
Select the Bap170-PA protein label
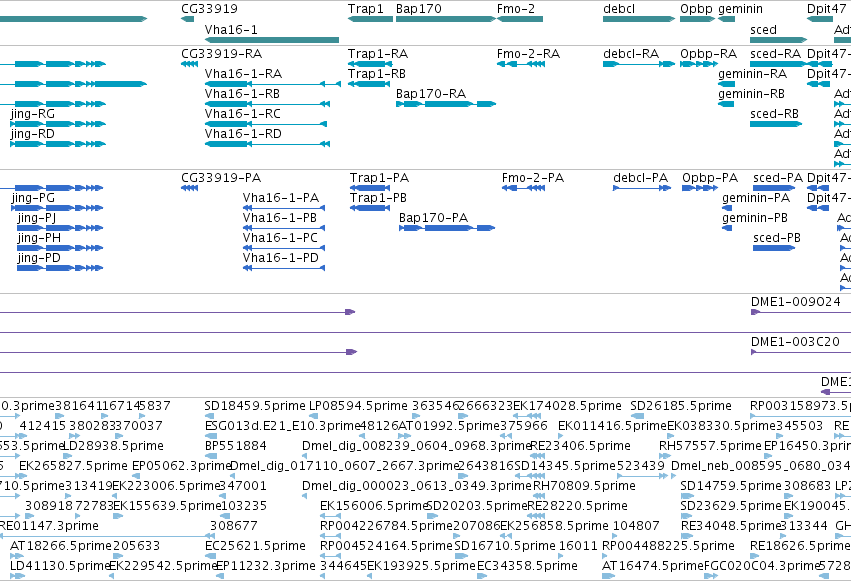433,218
